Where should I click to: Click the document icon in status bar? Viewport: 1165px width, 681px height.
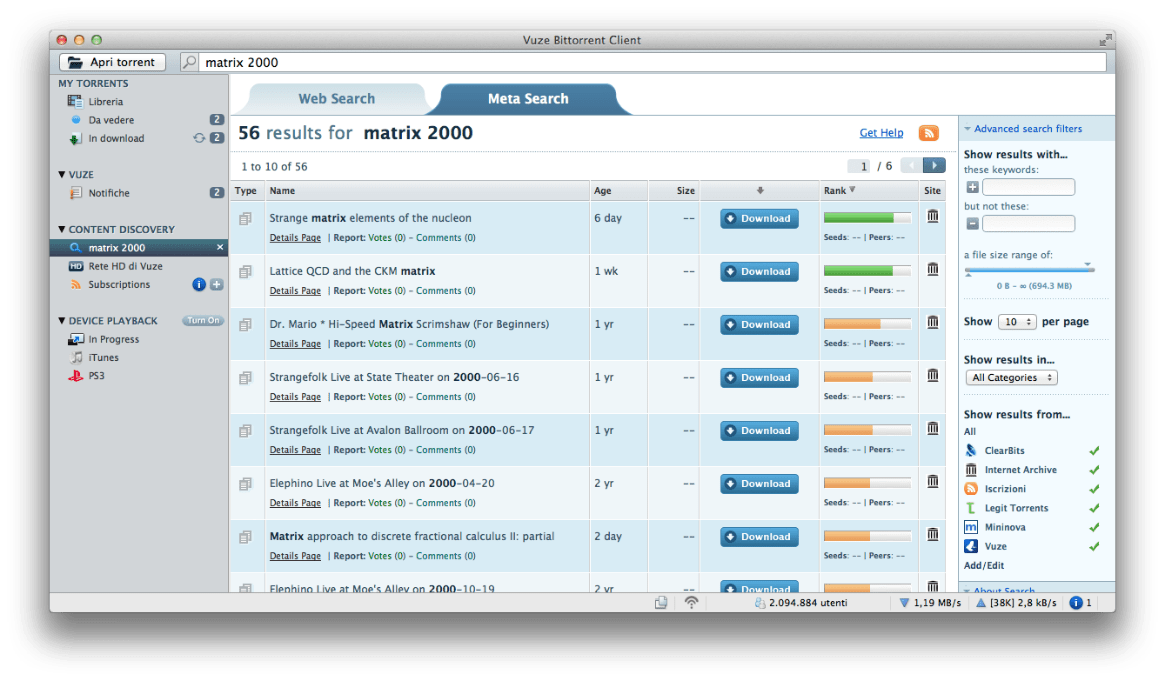[661, 602]
